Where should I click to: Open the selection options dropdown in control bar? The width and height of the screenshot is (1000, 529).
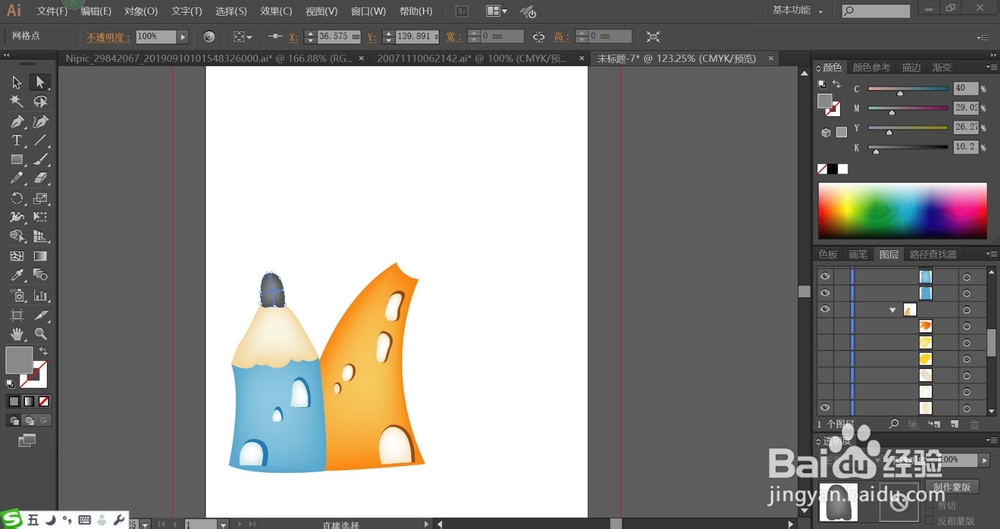click(242, 37)
